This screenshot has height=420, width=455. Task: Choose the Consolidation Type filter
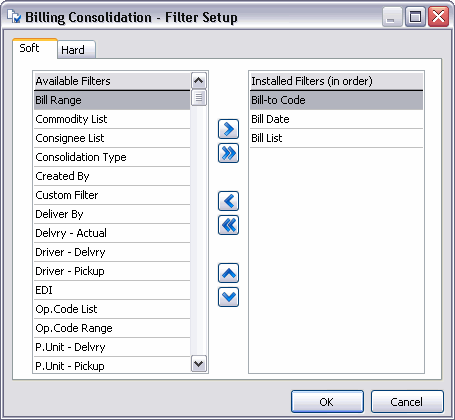112,157
